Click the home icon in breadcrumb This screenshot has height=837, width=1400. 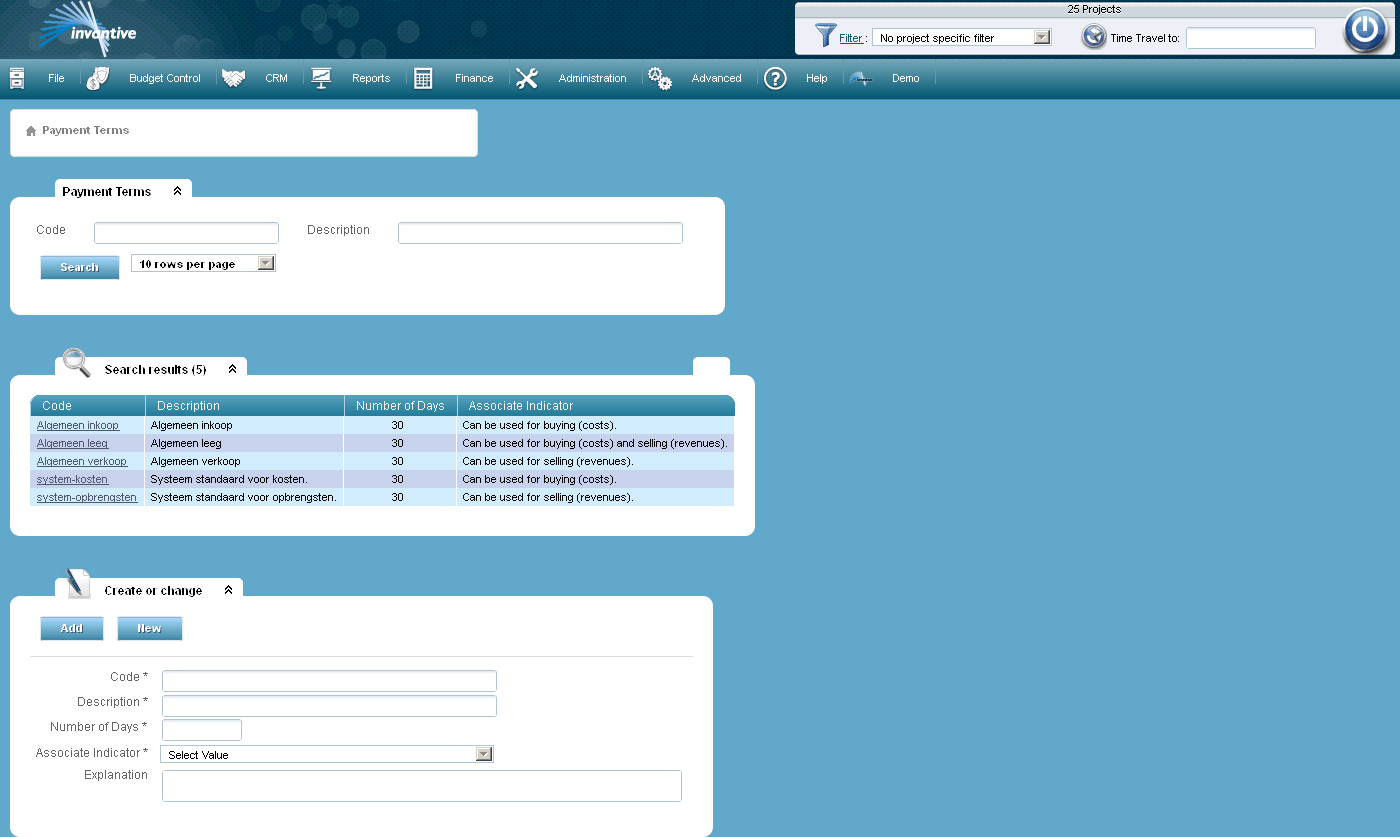pyautogui.click(x=31, y=131)
